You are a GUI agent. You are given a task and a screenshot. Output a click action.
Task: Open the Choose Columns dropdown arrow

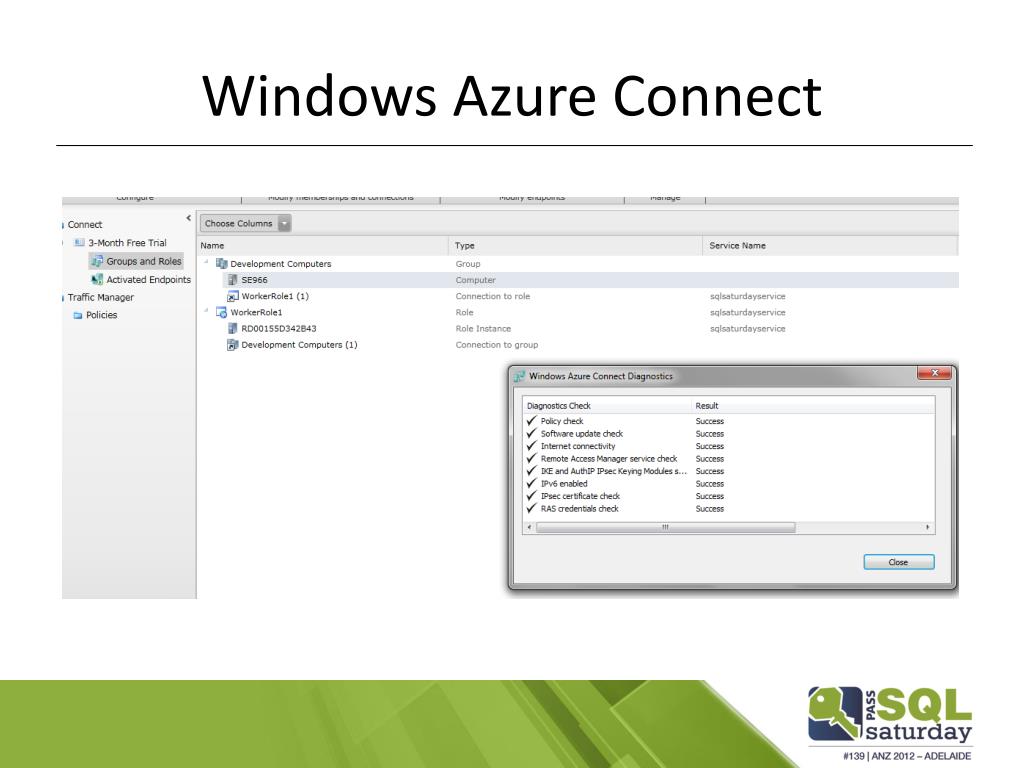pyautogui.click(x=284, y=223)
